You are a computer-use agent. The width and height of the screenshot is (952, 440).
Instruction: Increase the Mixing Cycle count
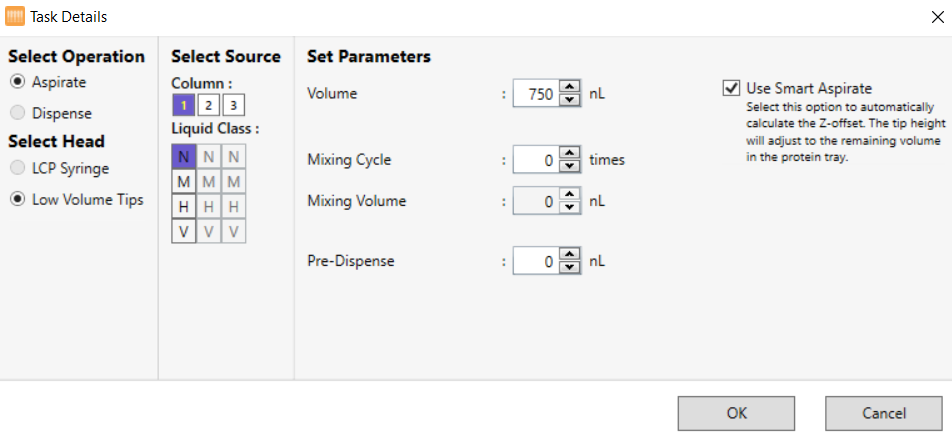click(570, 152)
